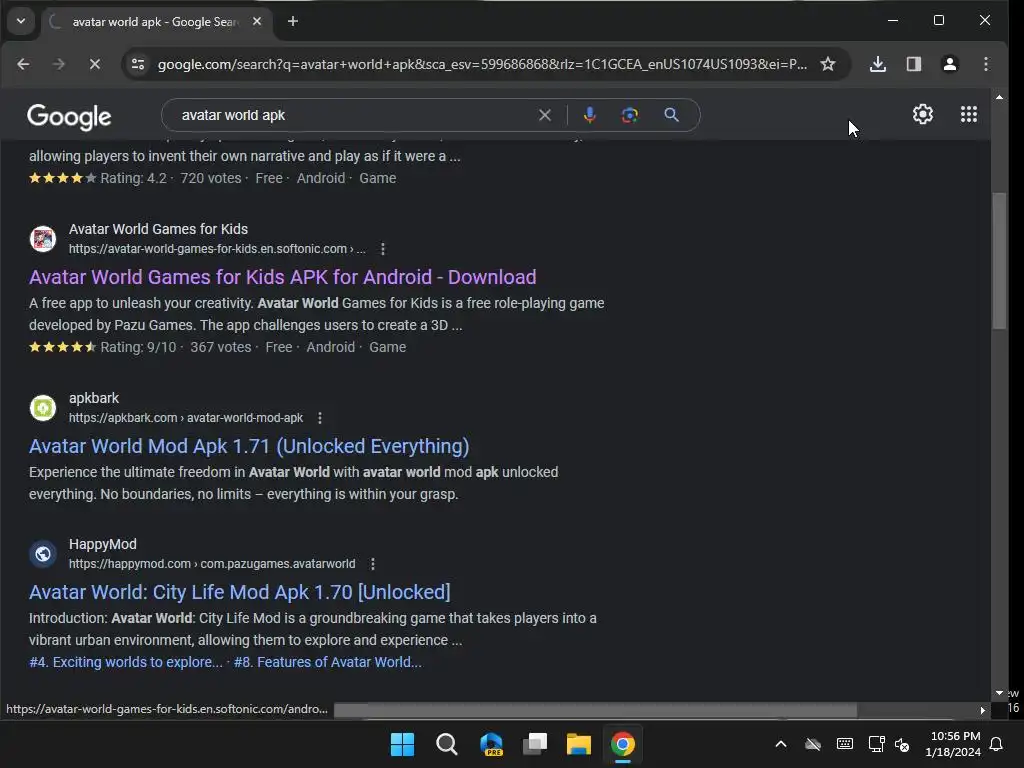Open the #8 Features of Avatar World link
The width and height of the screenshot is (1024, 768).
click(328, 662)
